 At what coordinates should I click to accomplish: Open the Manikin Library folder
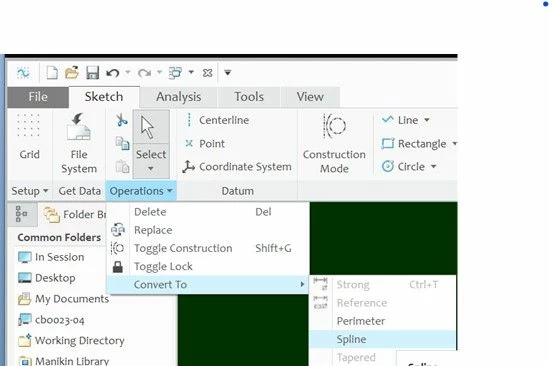pyautogui.click(x=63, y=360)
